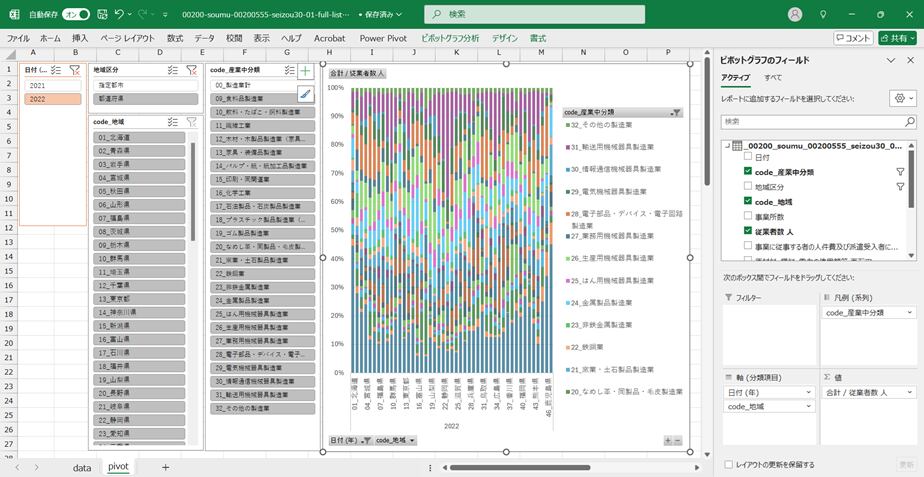Click the 検索 search box in title bar

[534, 14]
